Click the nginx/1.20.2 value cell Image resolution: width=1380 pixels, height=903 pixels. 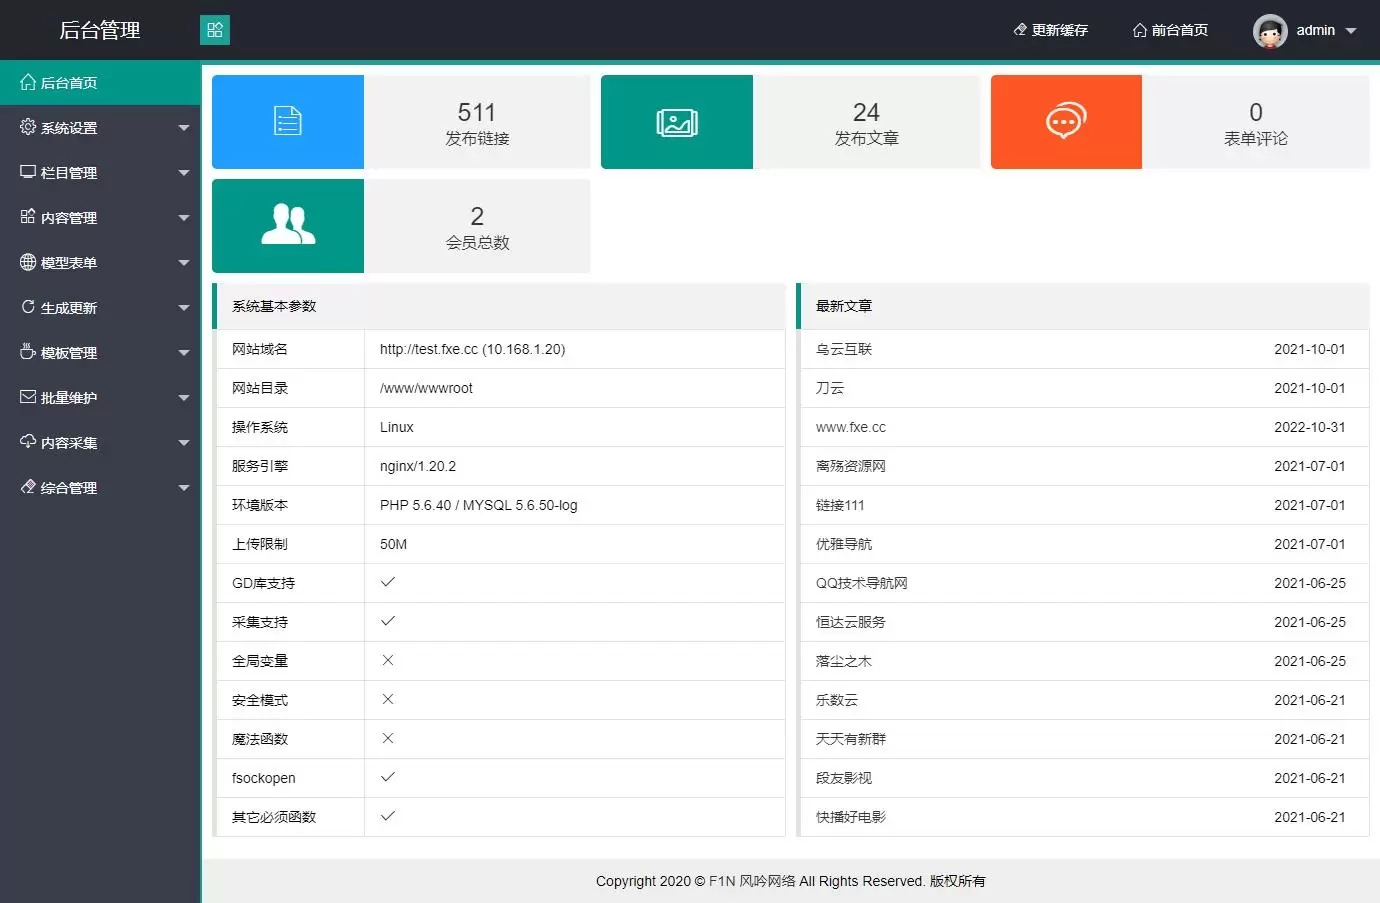click(574, 466)
